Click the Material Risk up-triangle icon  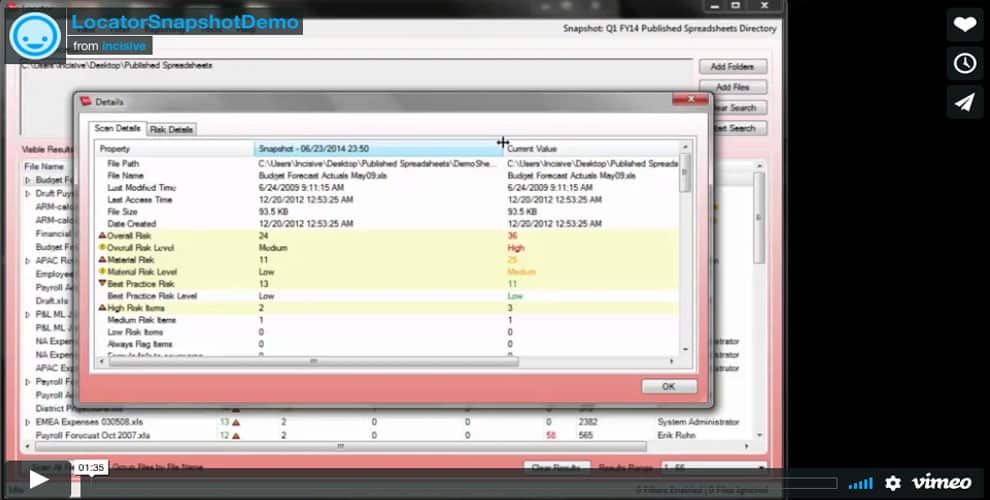click(x=102, y=259)
